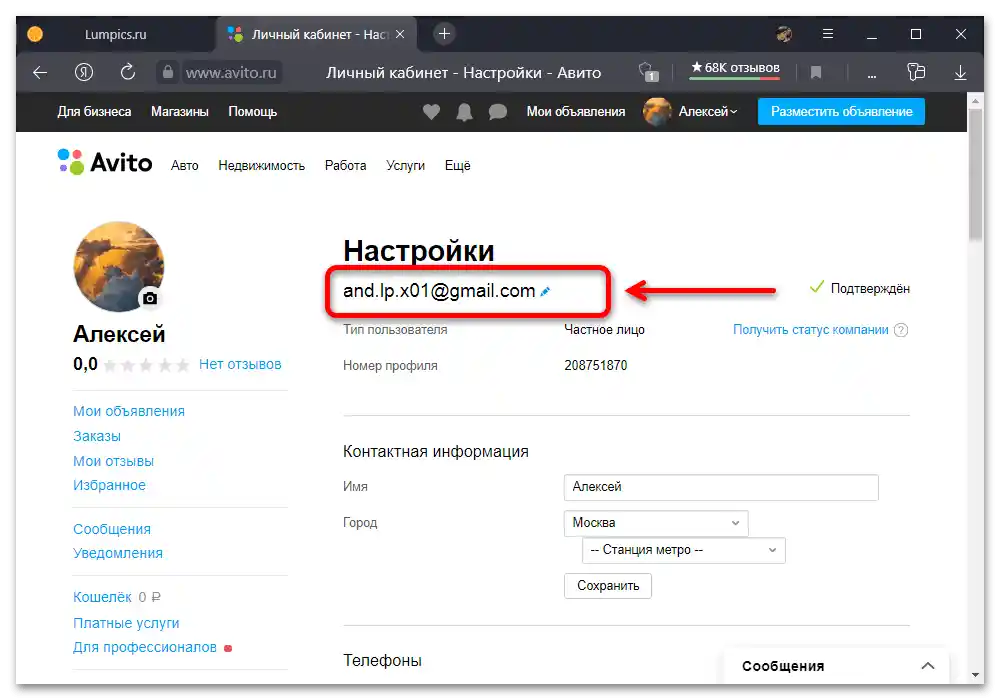
Task: Click the www.avito.ru address field
Action: pos(231,73)
